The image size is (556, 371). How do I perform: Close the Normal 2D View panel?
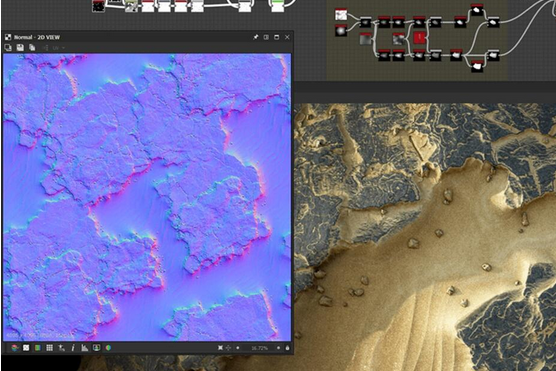[x=287, y=37]
